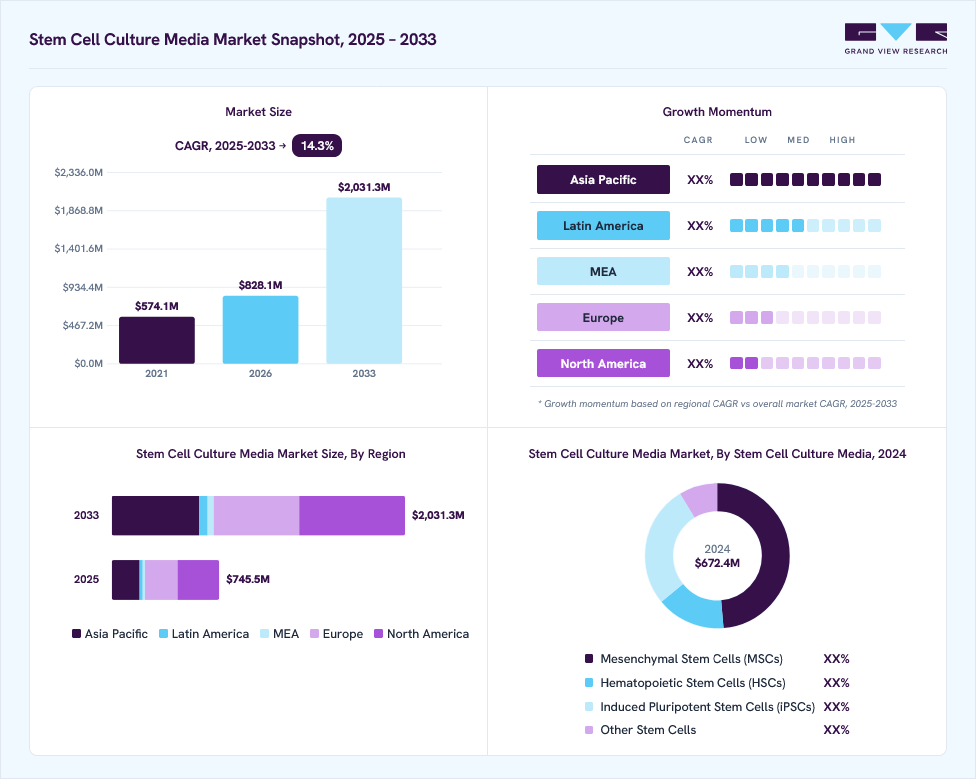Image resolution: width=976 pixels, height=780 pixels.
Task: Click the Latin America legend swatch
Action: click(164, 634)
